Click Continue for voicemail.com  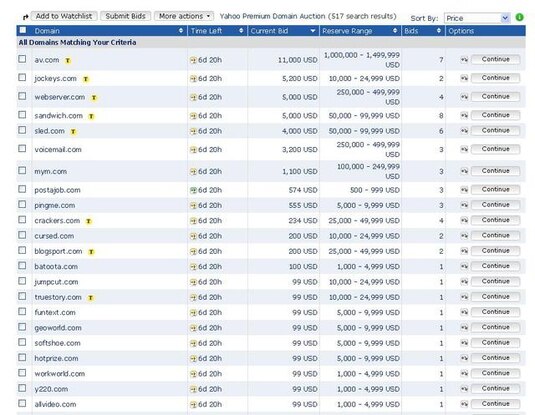[495, 149]
